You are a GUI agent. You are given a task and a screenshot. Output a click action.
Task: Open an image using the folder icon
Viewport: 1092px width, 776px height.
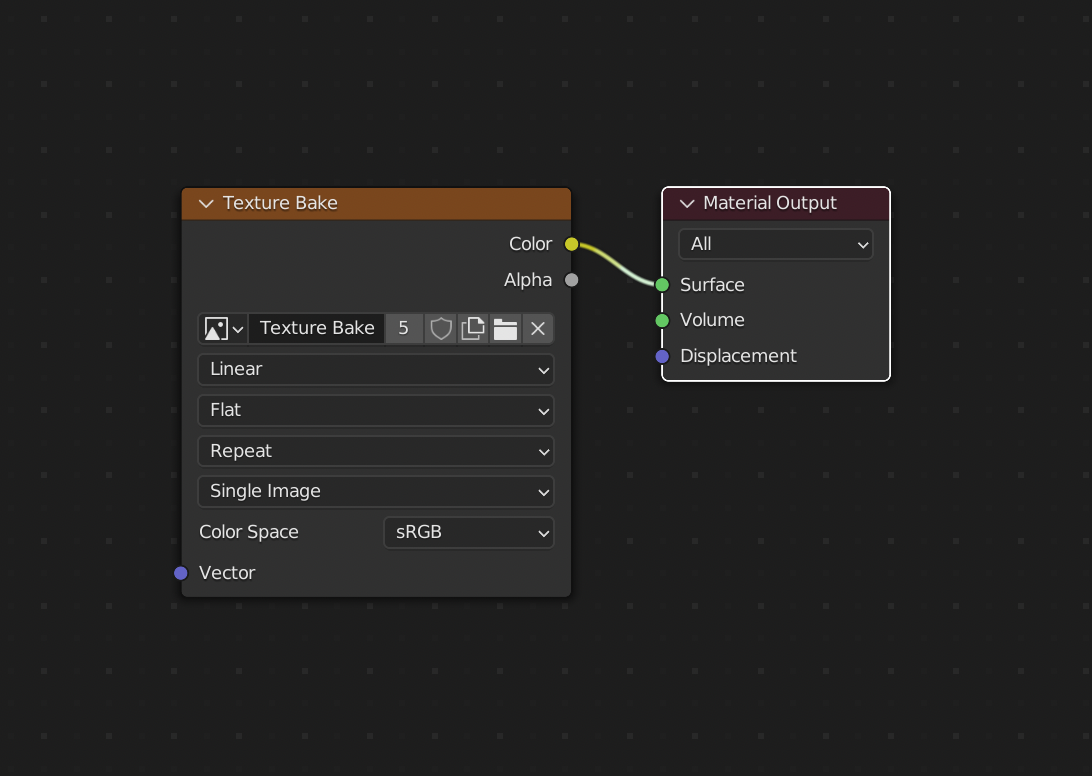(x=505, y=328)
